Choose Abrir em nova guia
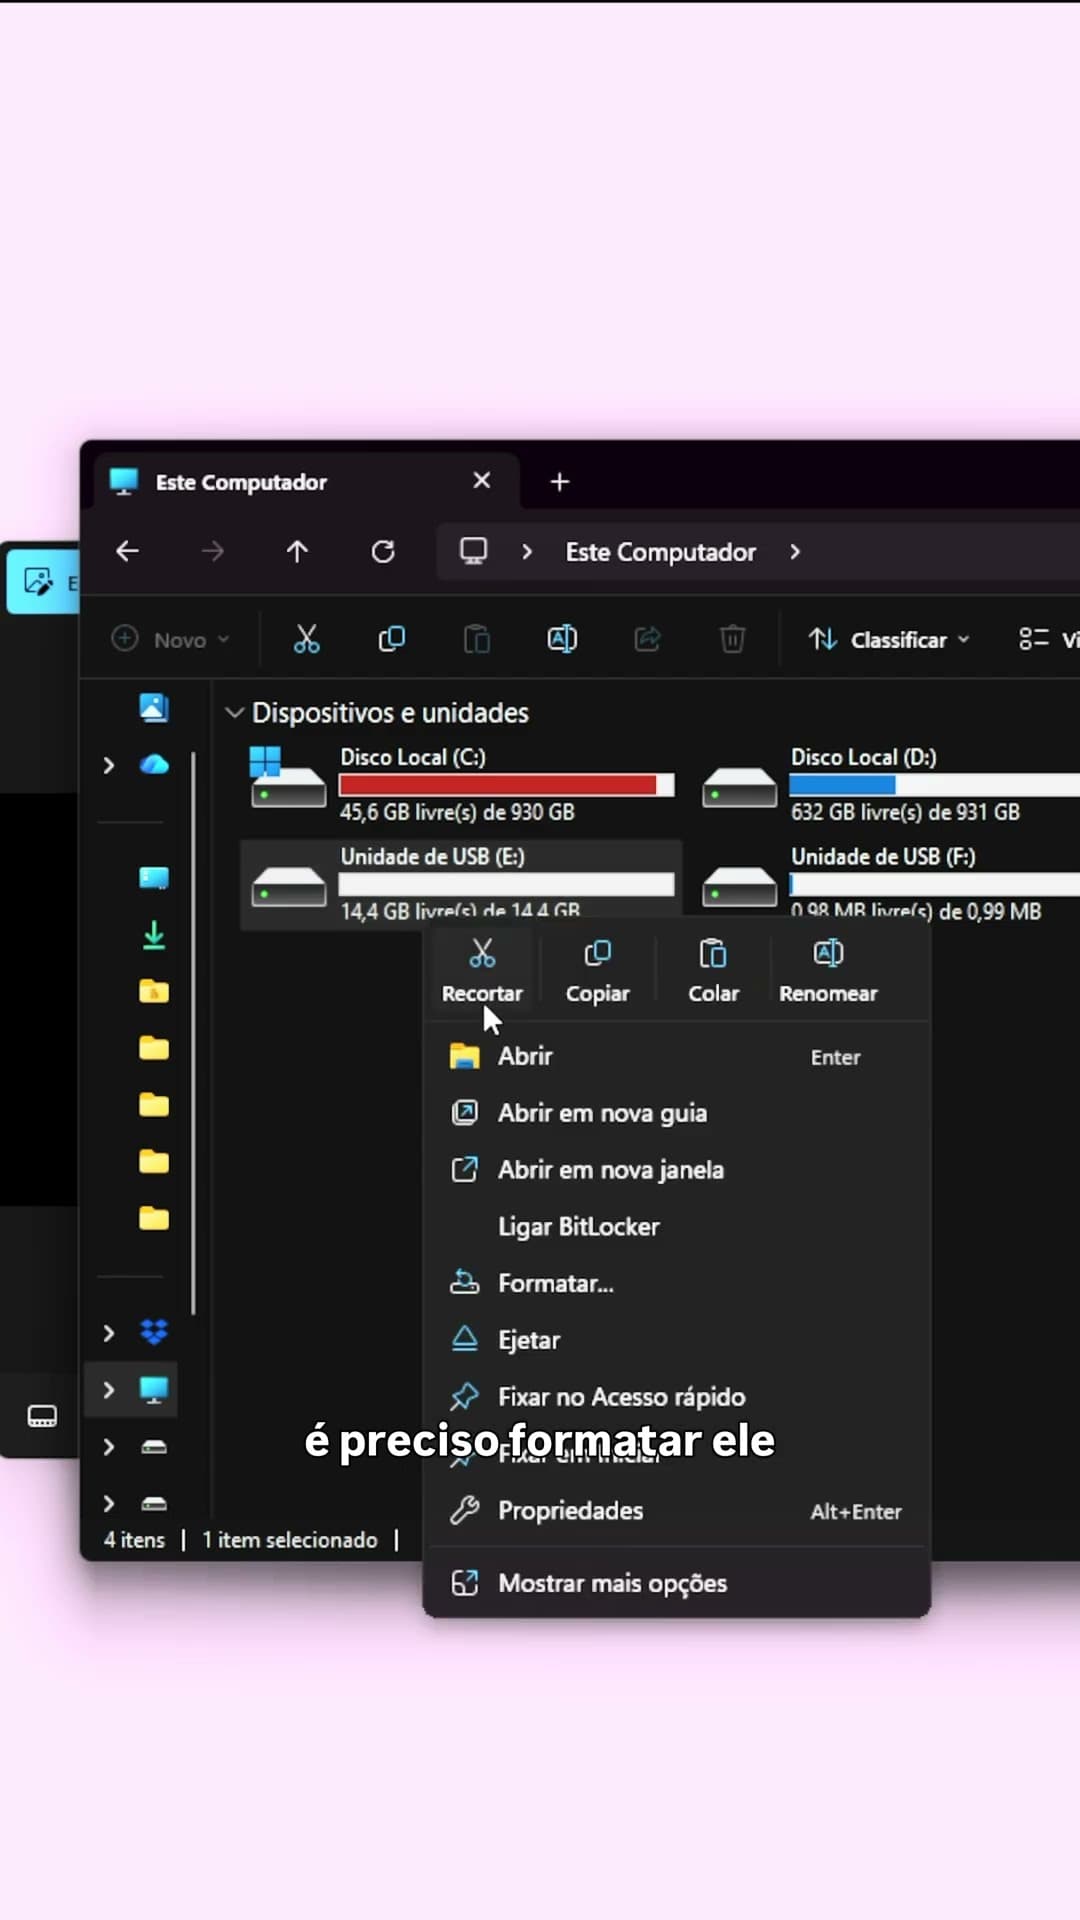The width and height of the screenshot is (1080, 1920). (x=677, y=1113)
